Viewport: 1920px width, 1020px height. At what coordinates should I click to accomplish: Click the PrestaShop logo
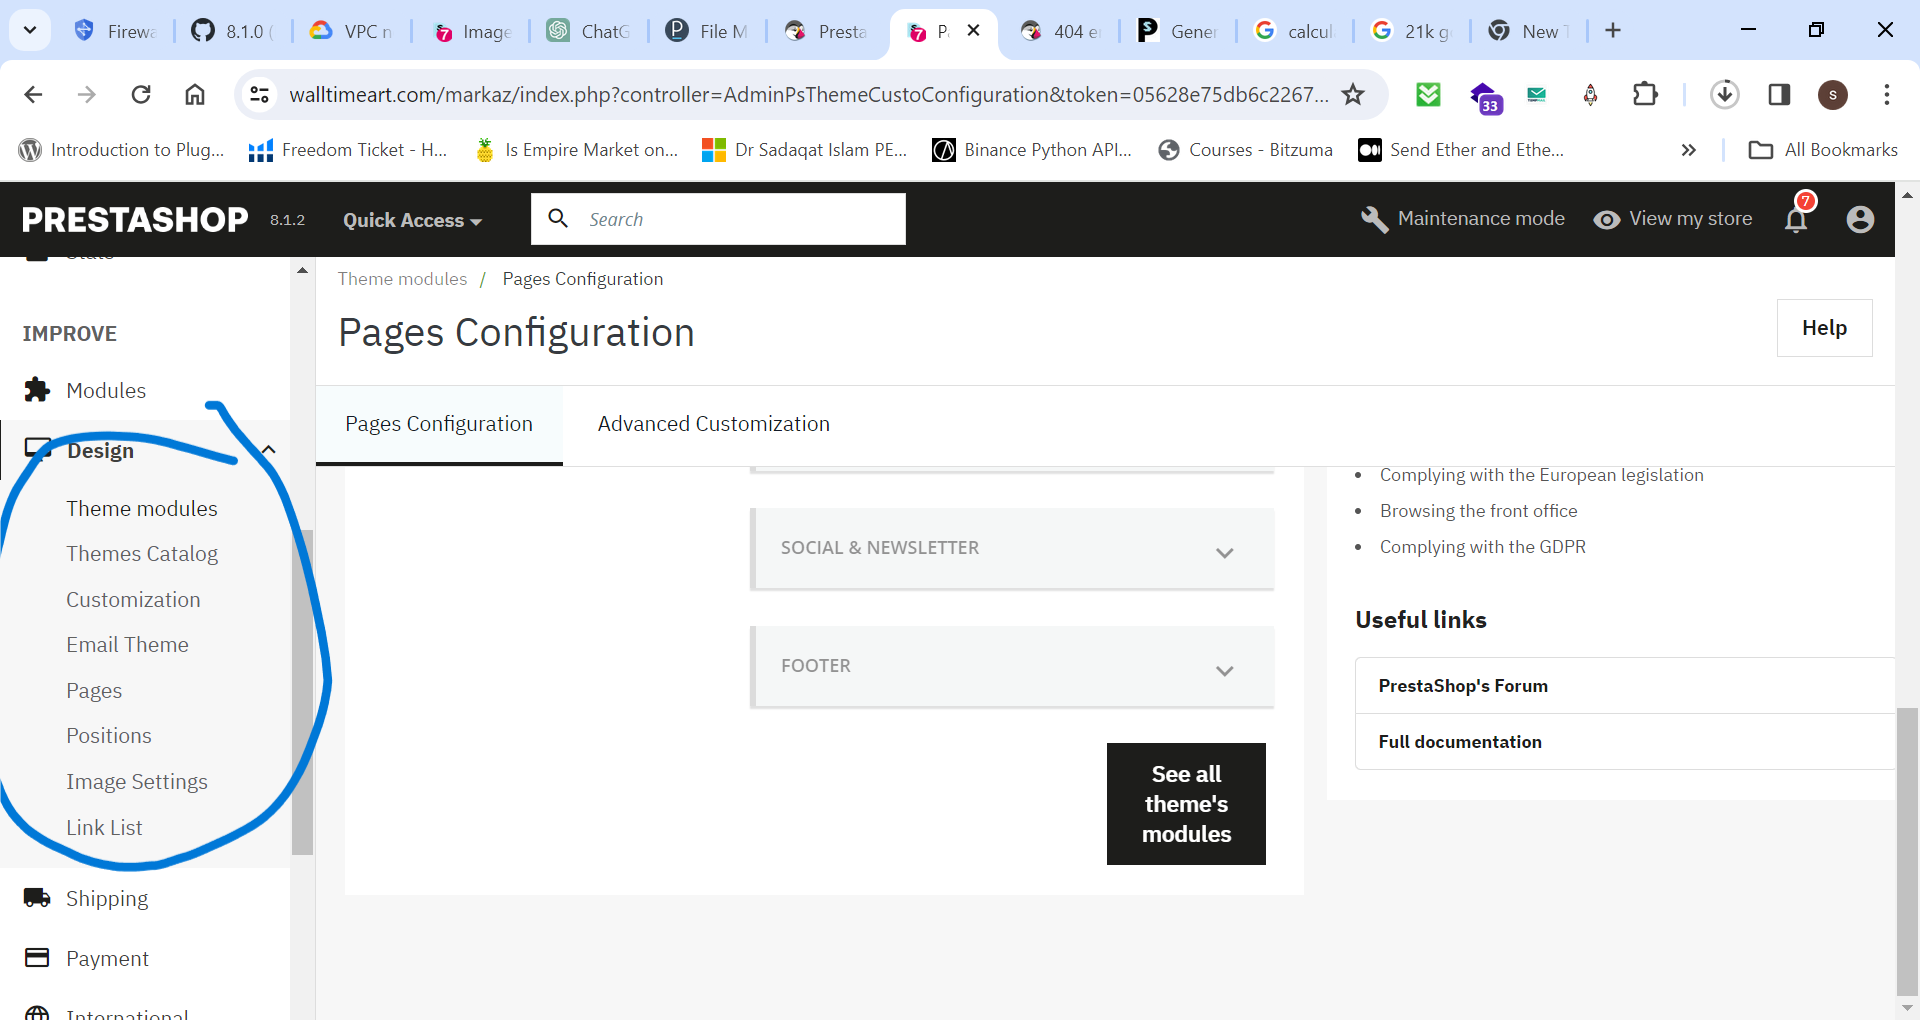click(x=135, y=219)
